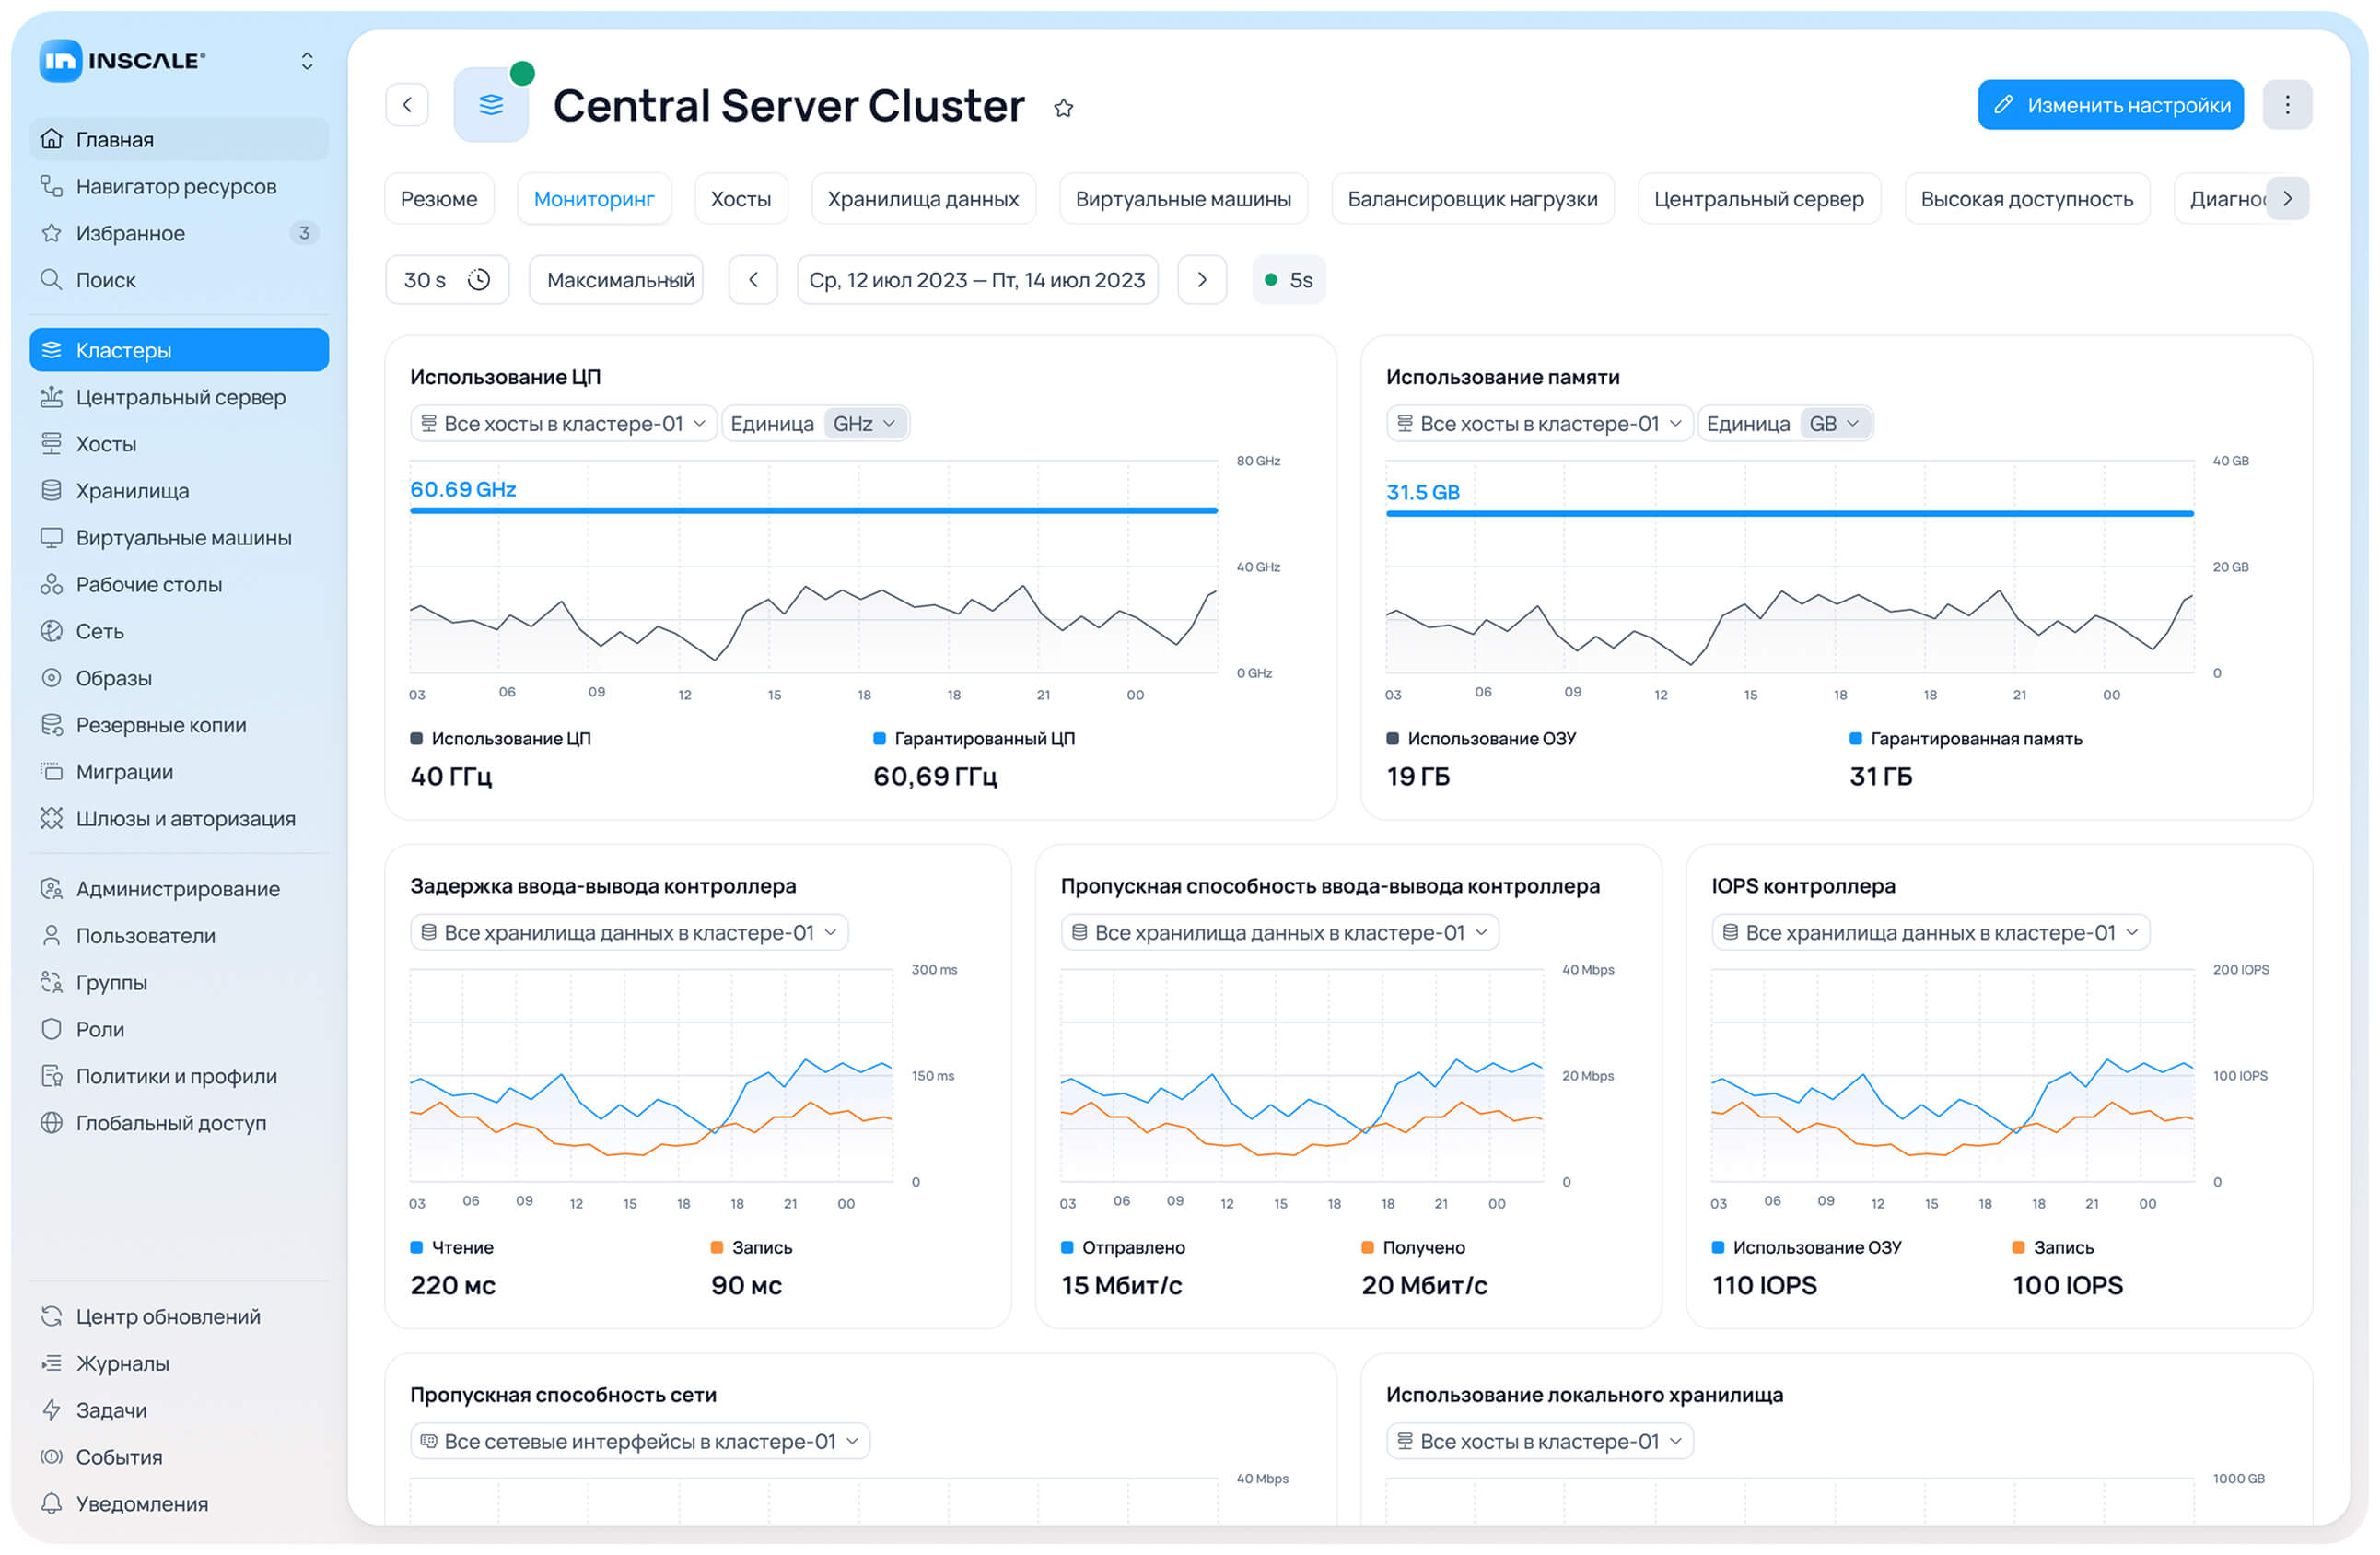Open the GHz unit dropdown
Image resolution: width=2380 pixels, height=1555 pixels.
(x=864, y=424)
